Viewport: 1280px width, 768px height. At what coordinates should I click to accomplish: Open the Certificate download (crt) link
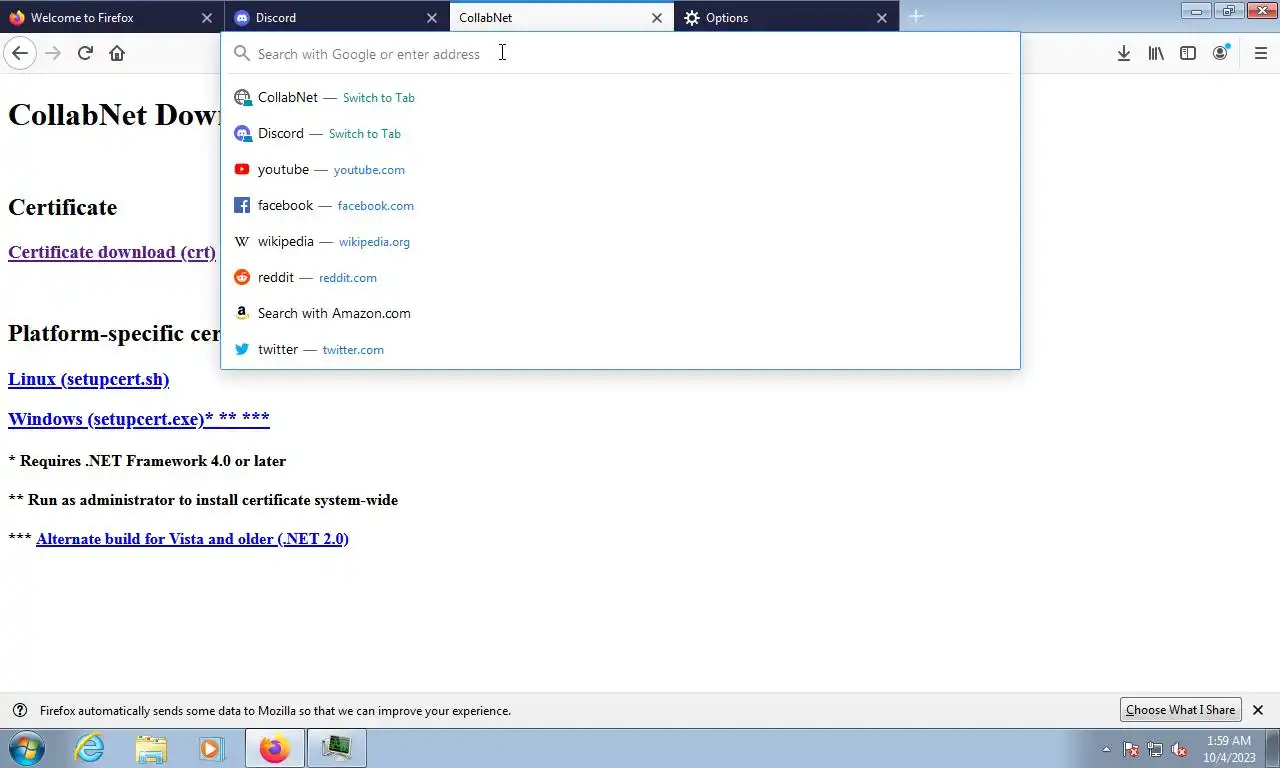click(x=112, y=252)
